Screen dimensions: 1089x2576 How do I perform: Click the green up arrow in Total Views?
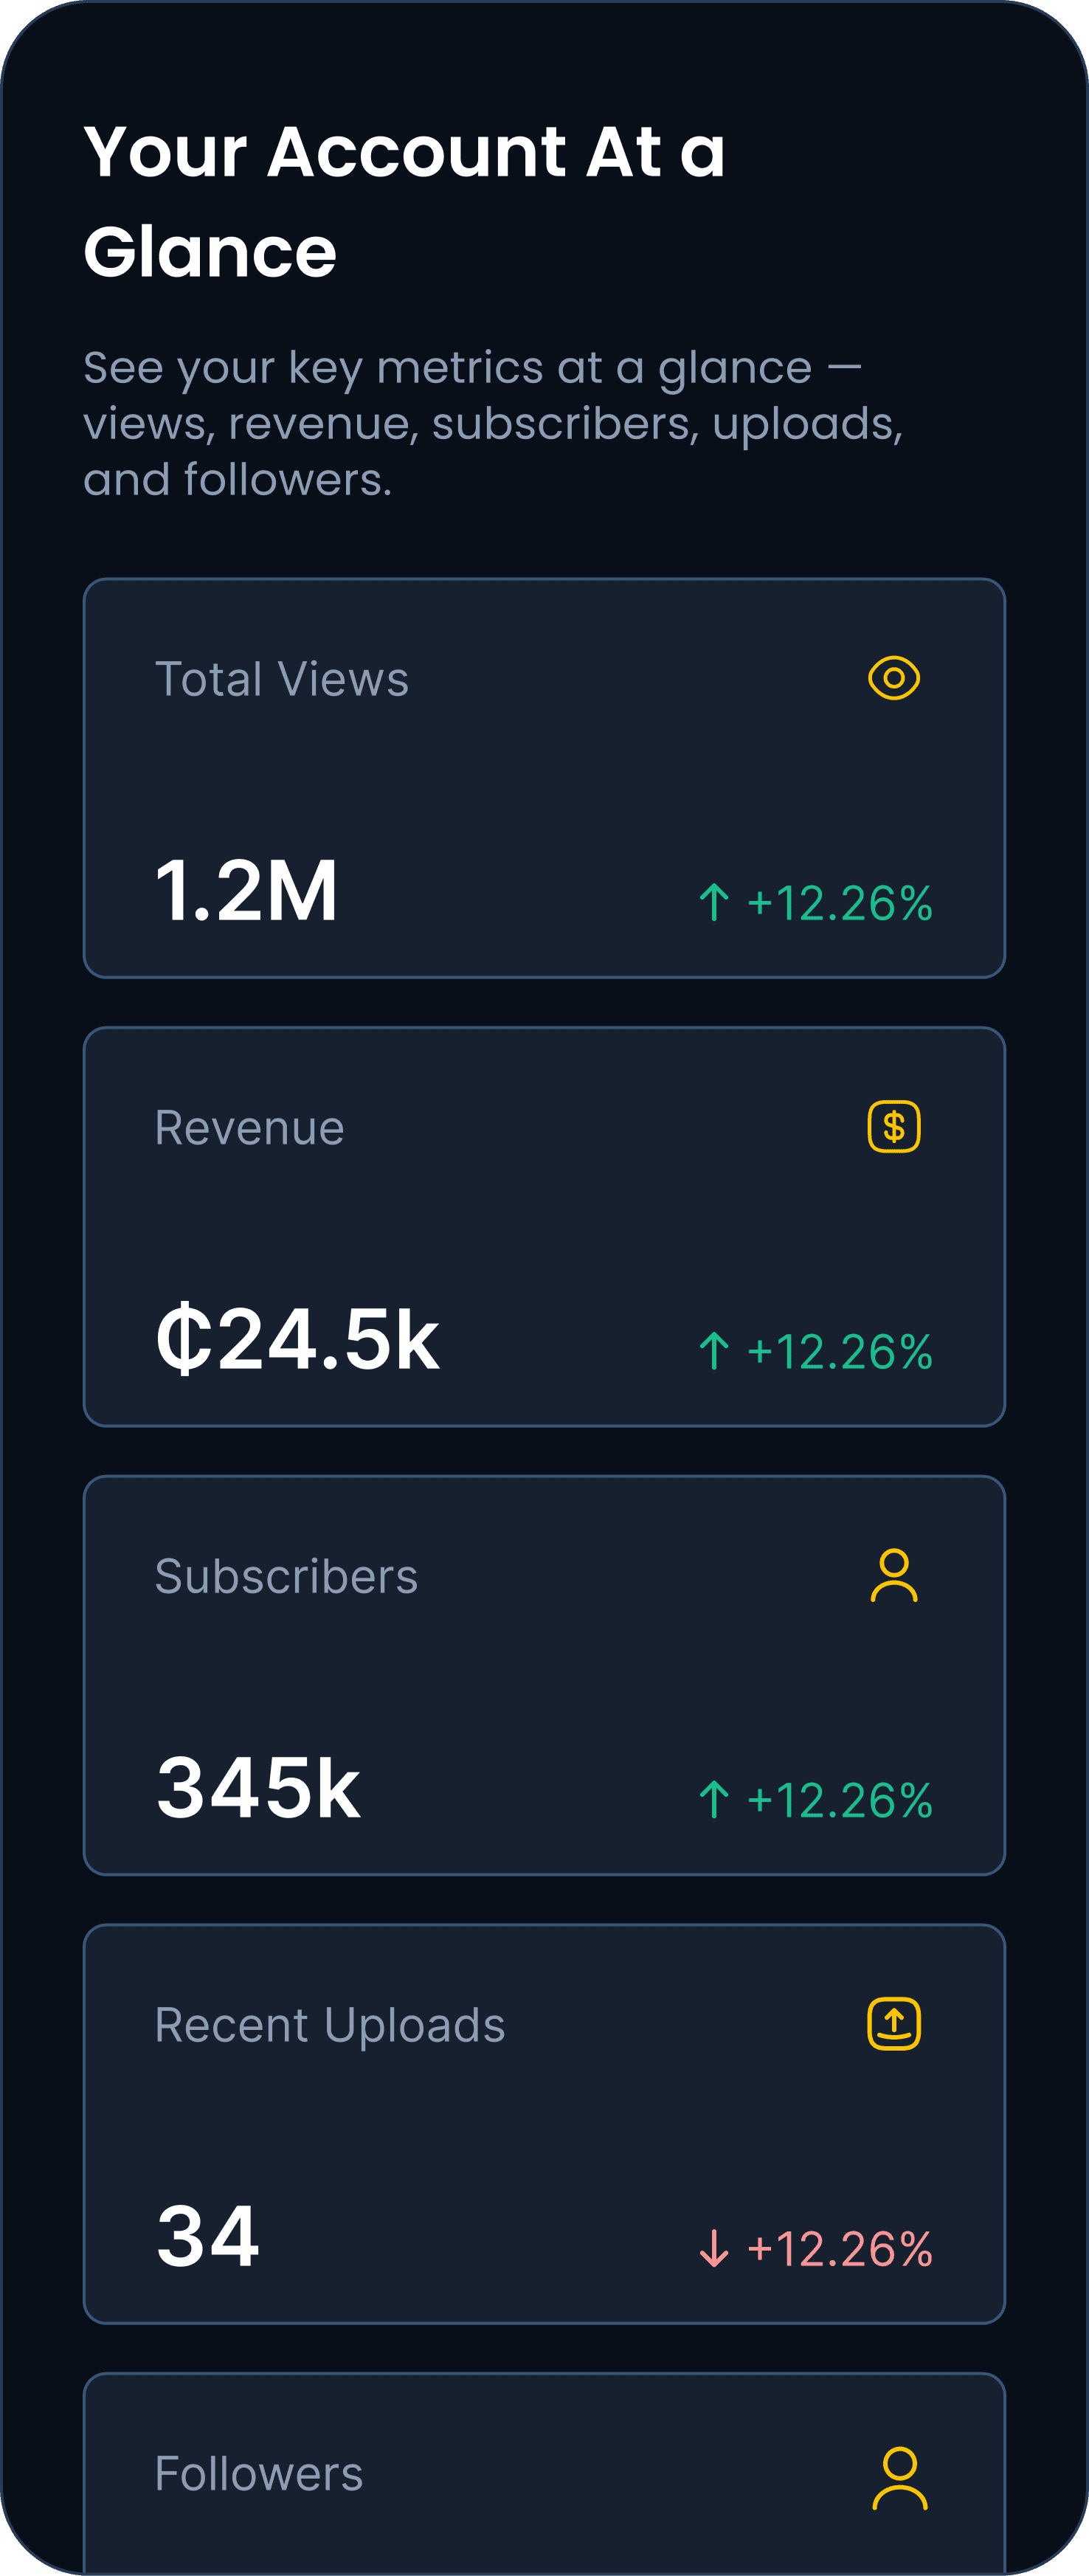(714, 902)
